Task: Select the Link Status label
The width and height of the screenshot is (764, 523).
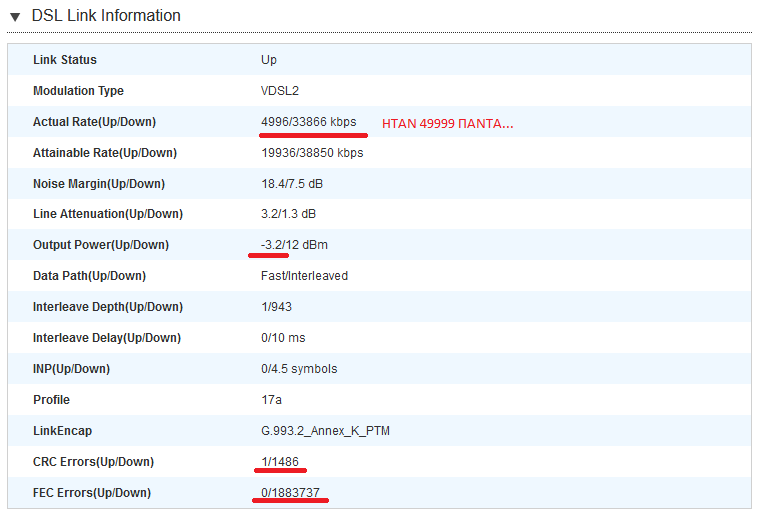Action: point(65,60)
